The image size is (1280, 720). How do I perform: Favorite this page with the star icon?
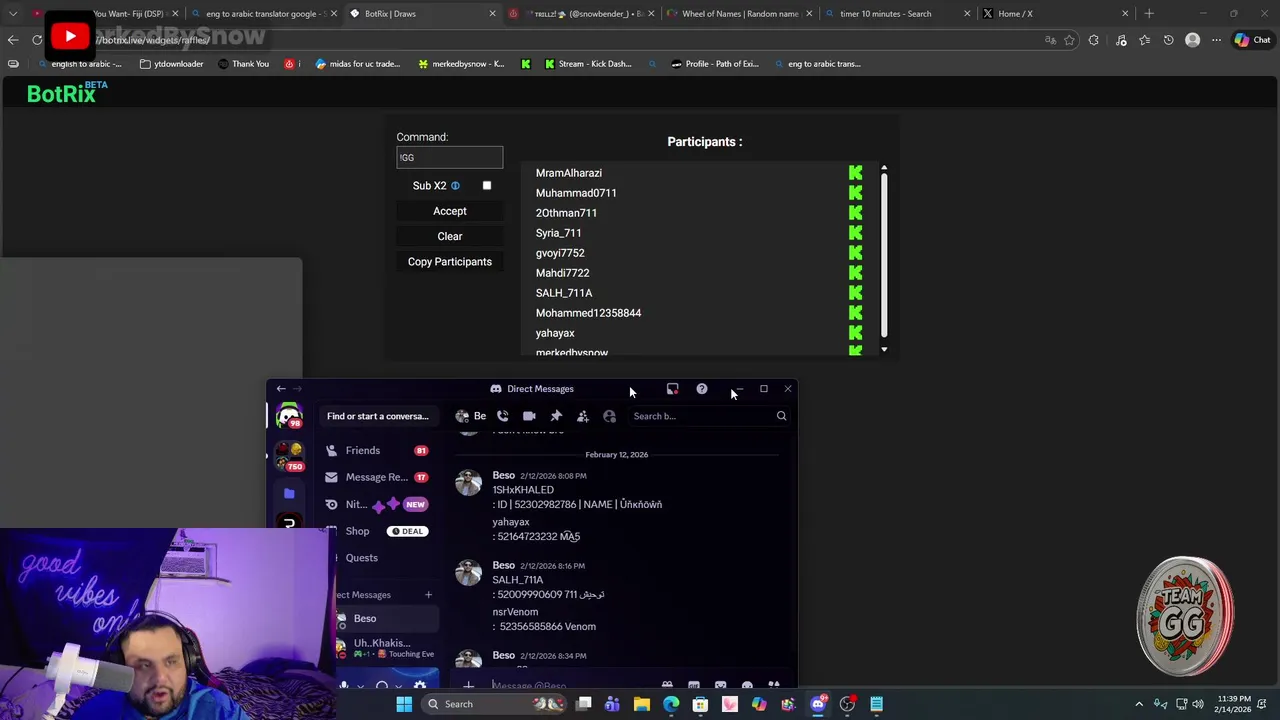[1069, 40]
